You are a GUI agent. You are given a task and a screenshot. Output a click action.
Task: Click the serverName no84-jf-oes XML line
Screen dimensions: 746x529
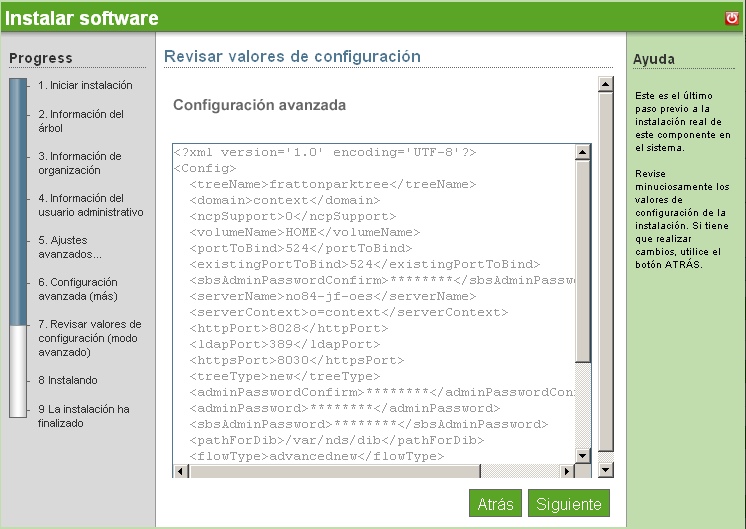[x=333, y=296]
